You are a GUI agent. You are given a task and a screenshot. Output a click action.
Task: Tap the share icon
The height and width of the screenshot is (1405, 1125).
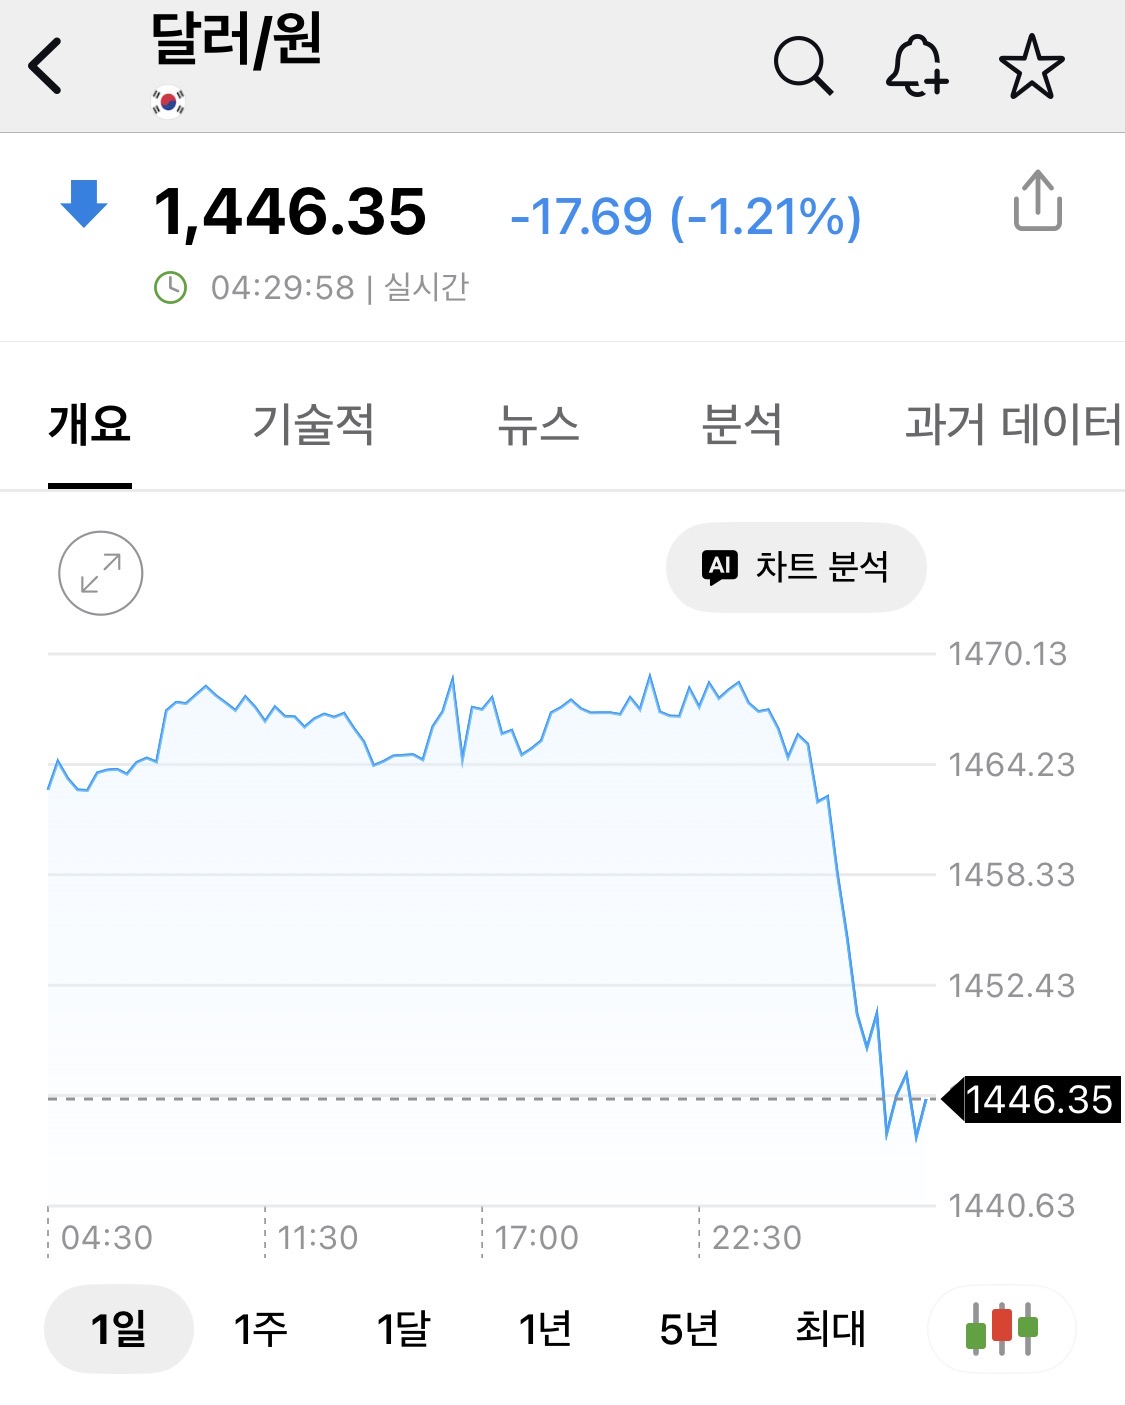pyautogui.click(x=1037, y=201)
